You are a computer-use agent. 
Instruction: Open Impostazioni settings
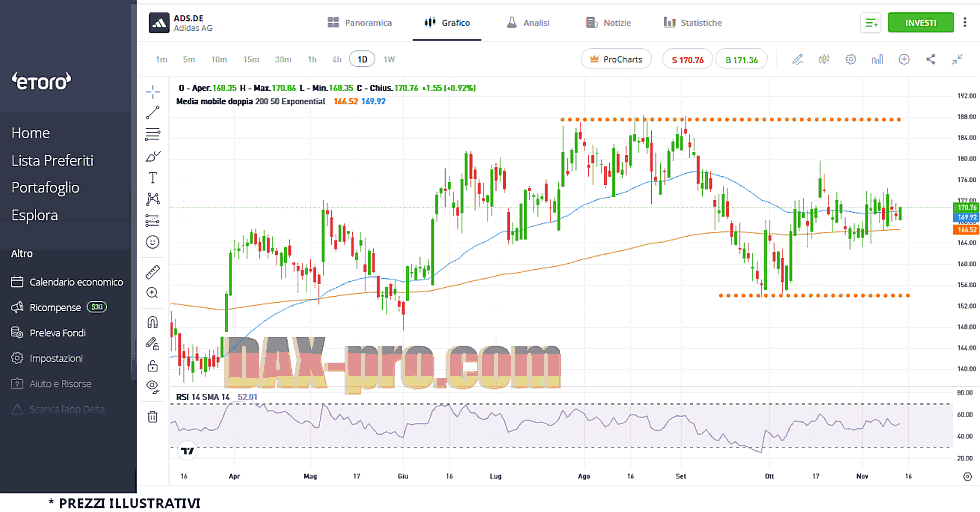click(x=46, y=358)
